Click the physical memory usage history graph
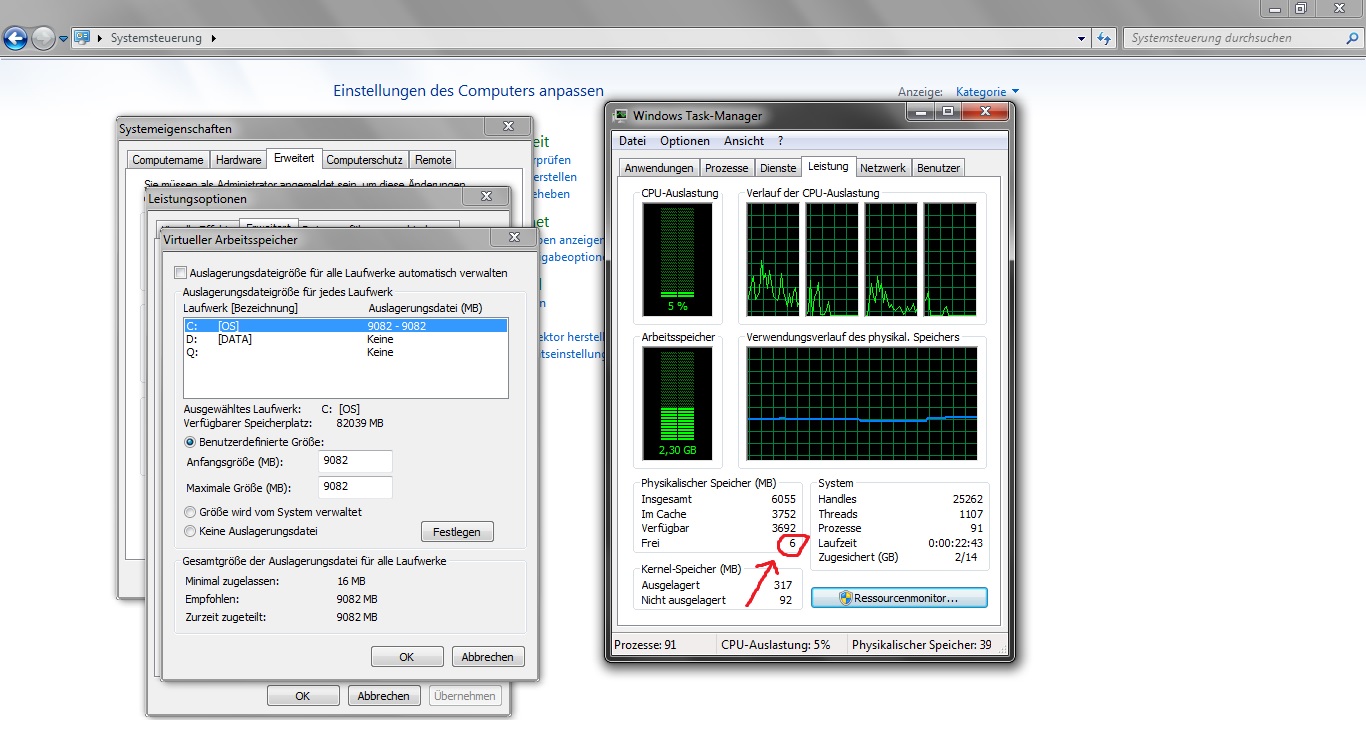Screen dimensions: 1366x734 point(862,405)
